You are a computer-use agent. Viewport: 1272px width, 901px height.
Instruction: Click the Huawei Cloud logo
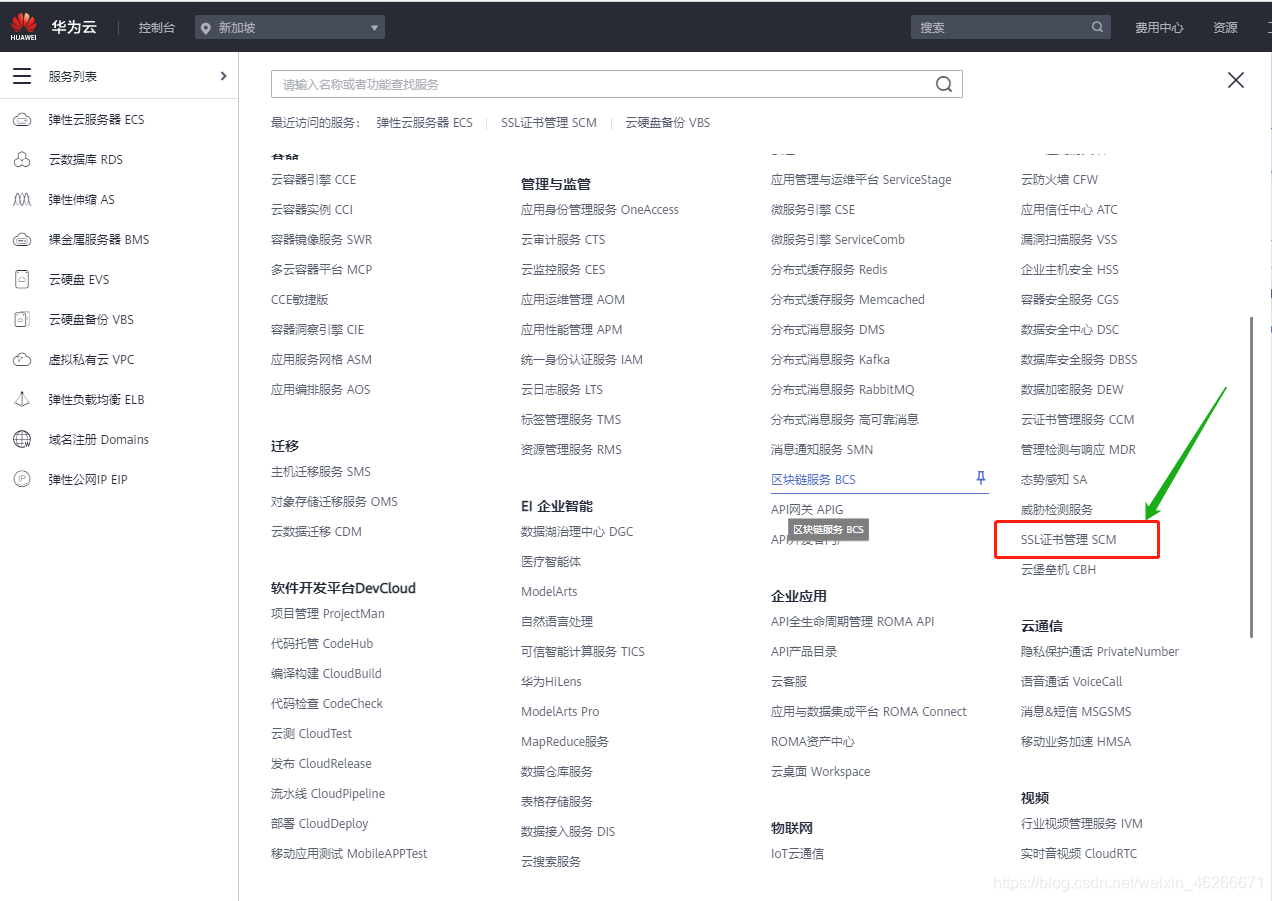(x=24, y=27)
